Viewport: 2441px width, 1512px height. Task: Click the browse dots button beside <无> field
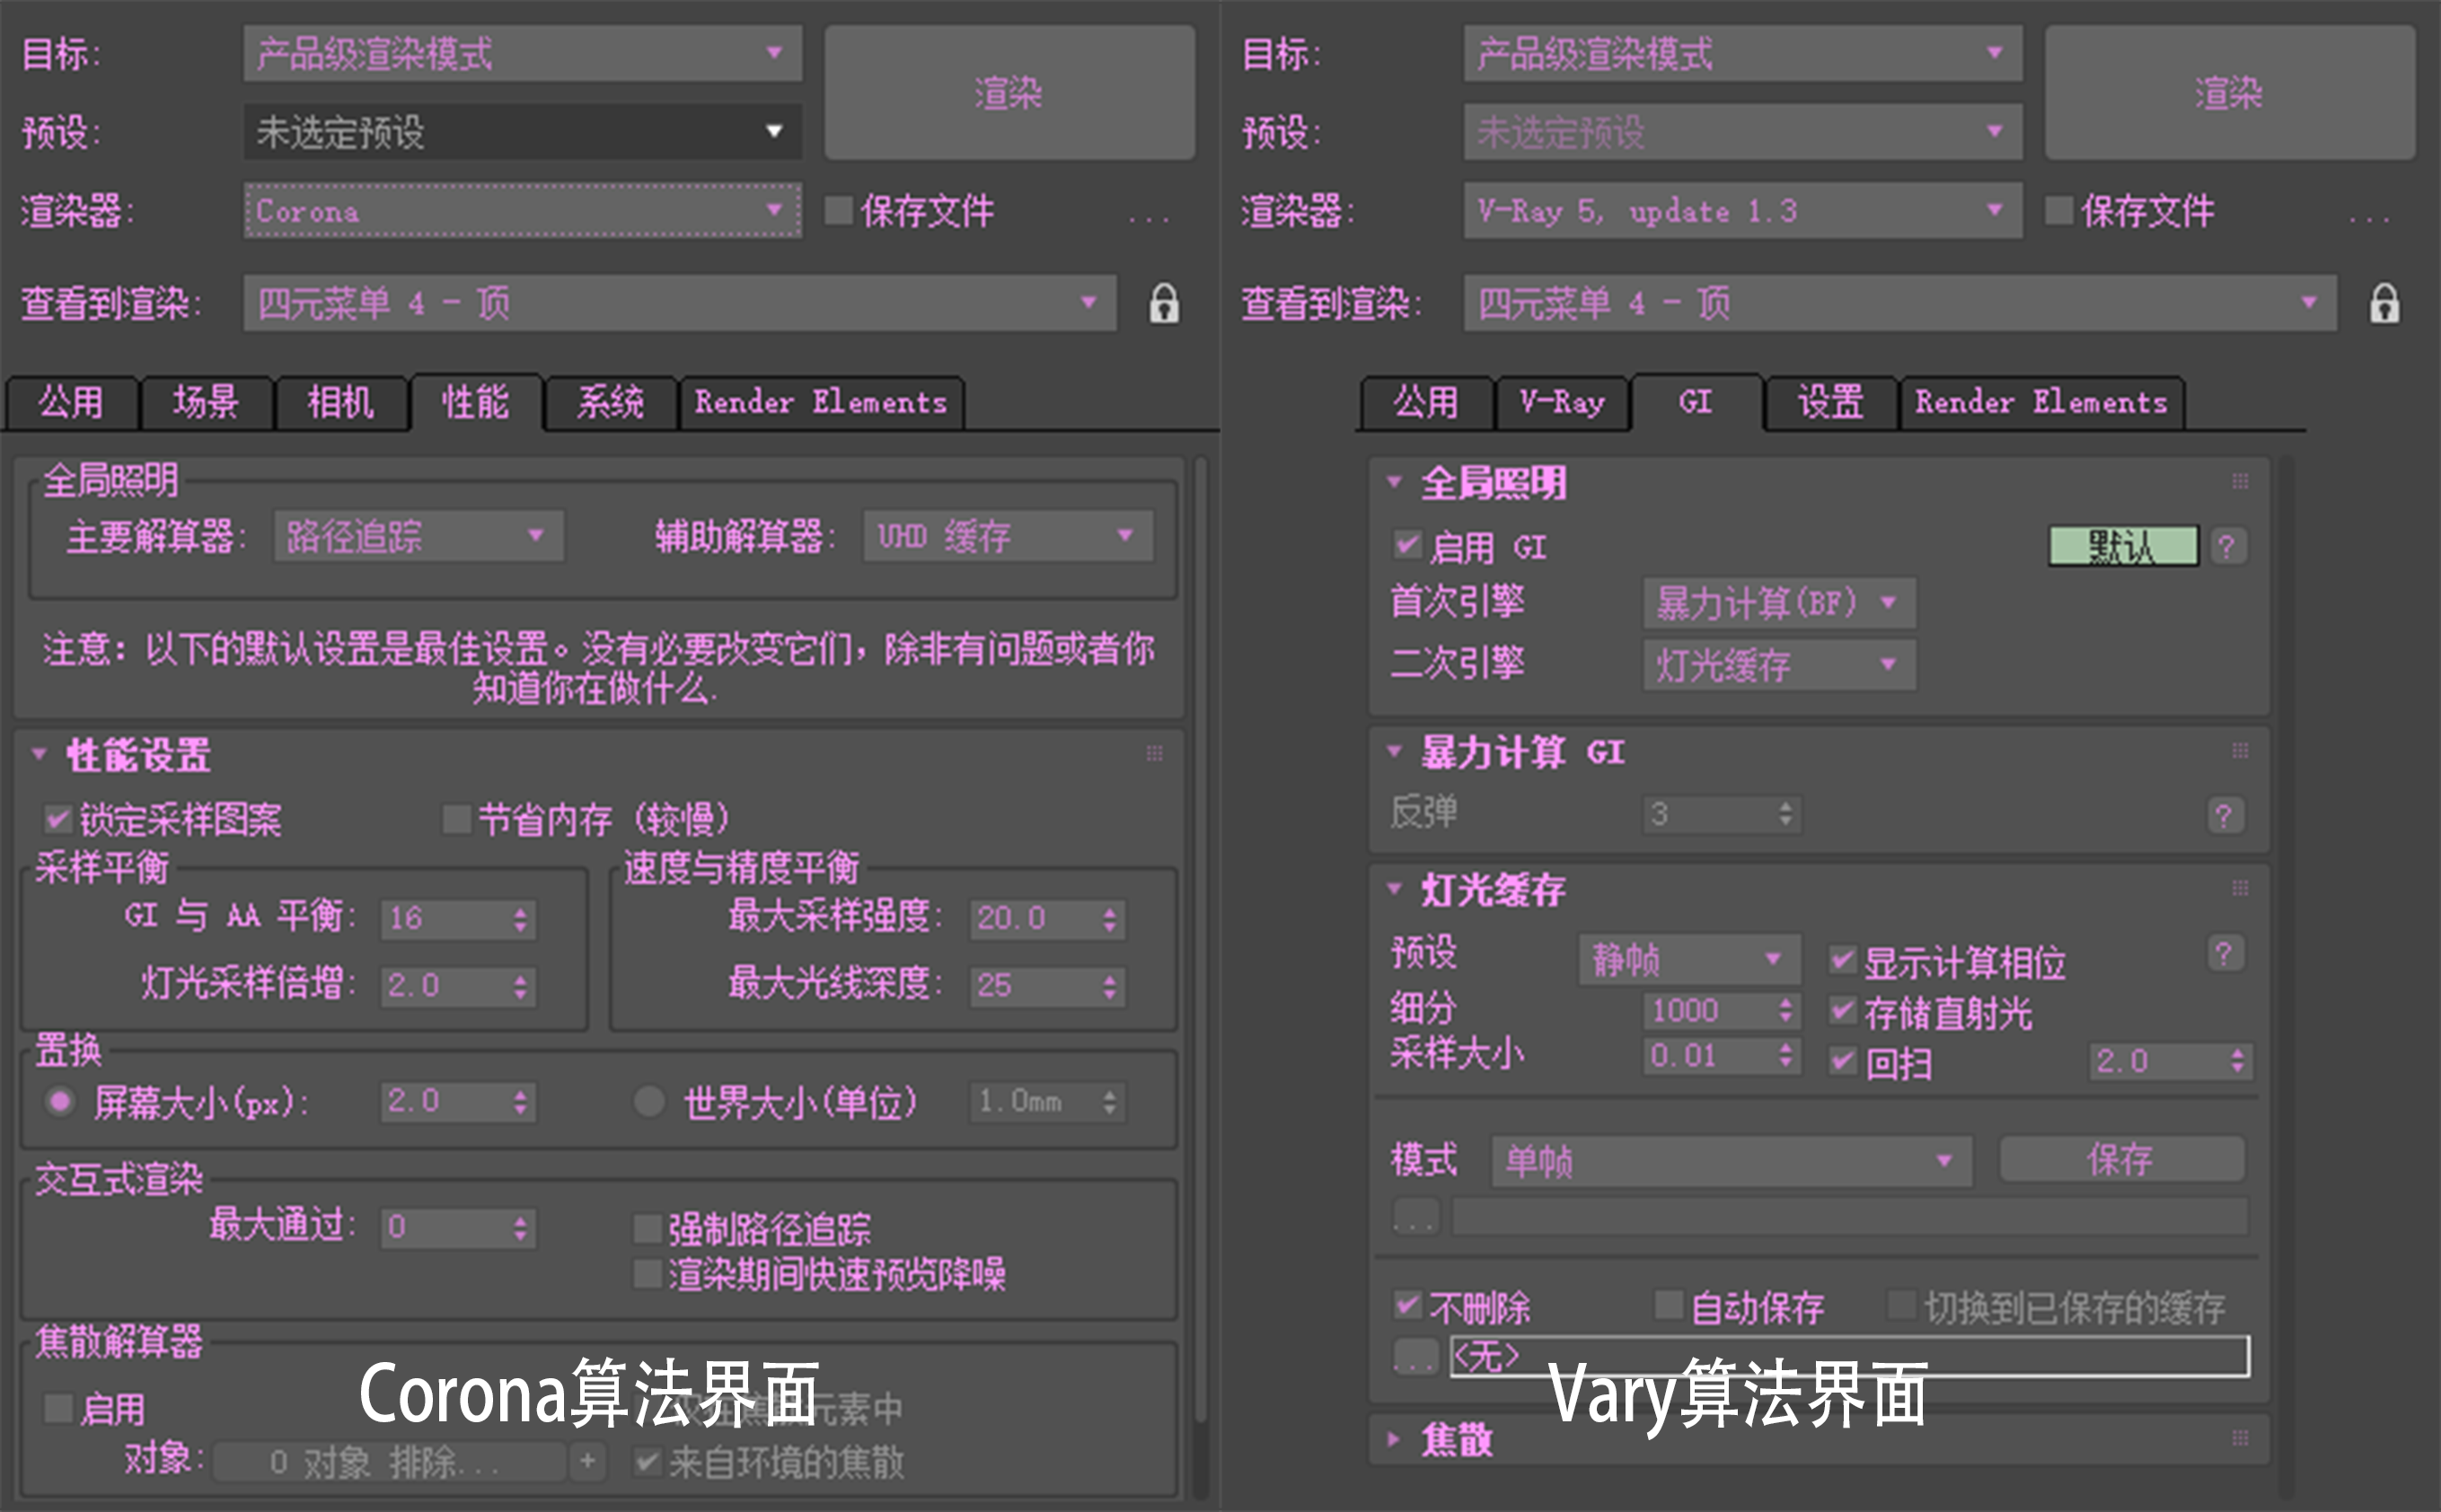[x=1416, y=1357]
